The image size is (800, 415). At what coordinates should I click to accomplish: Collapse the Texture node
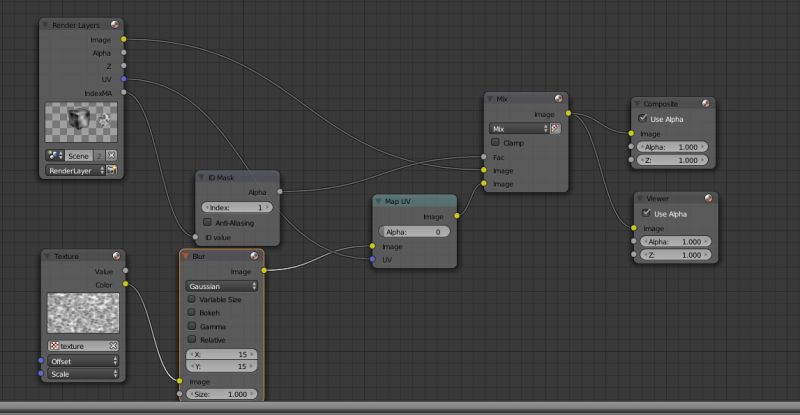point(47,256)
